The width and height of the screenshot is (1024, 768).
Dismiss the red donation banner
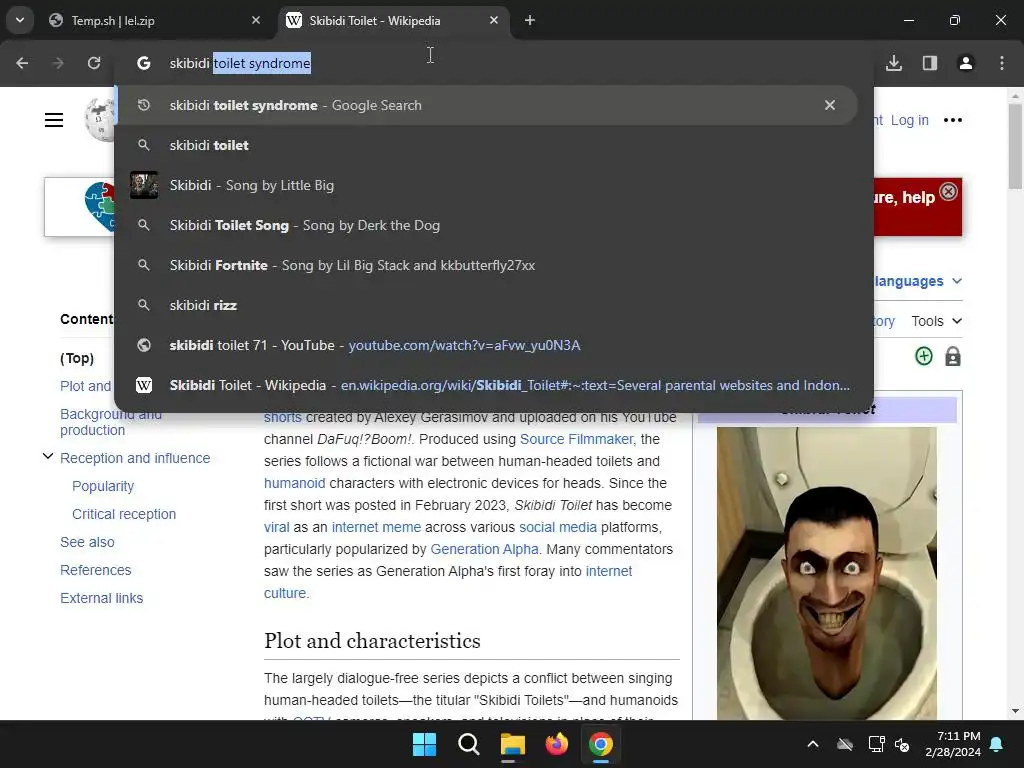pyautogui.click(x=948, y=191)
